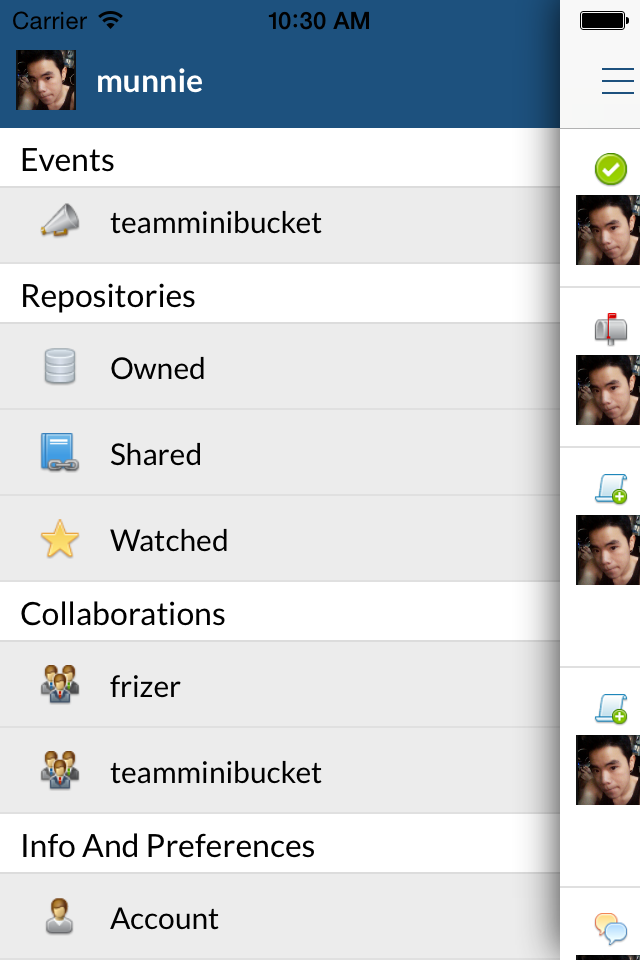Tap the yellow star Watched icon
This screenshot has width=640, height=960.
point(60,540)
